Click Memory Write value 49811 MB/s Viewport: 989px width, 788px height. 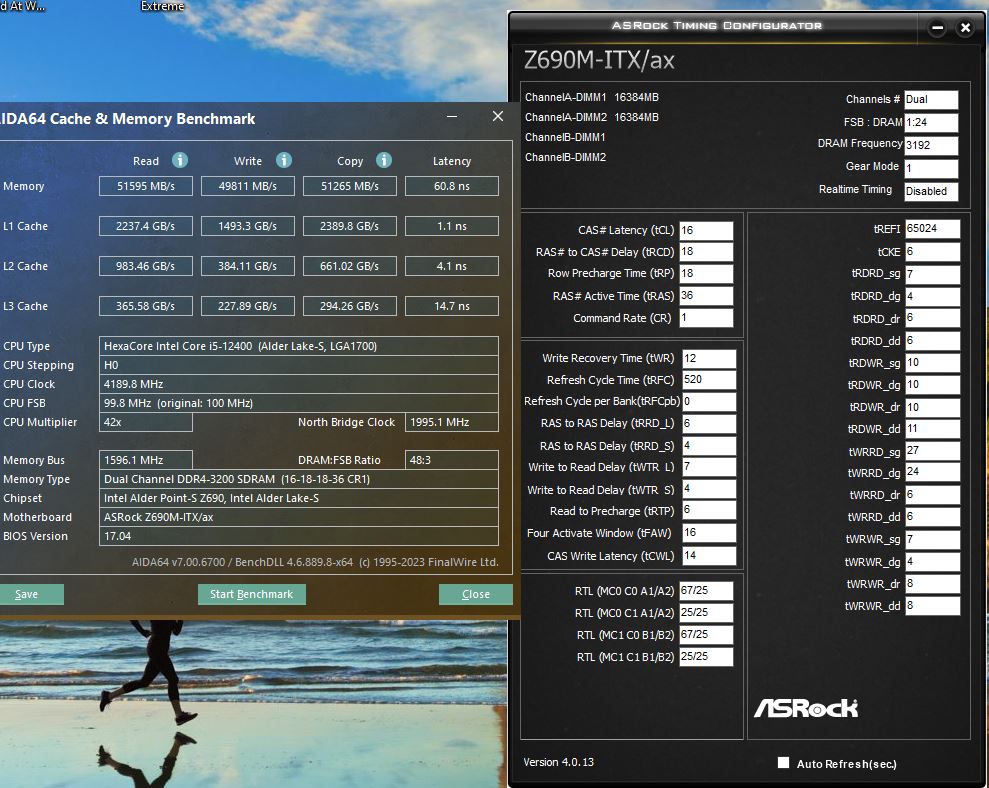248,186
